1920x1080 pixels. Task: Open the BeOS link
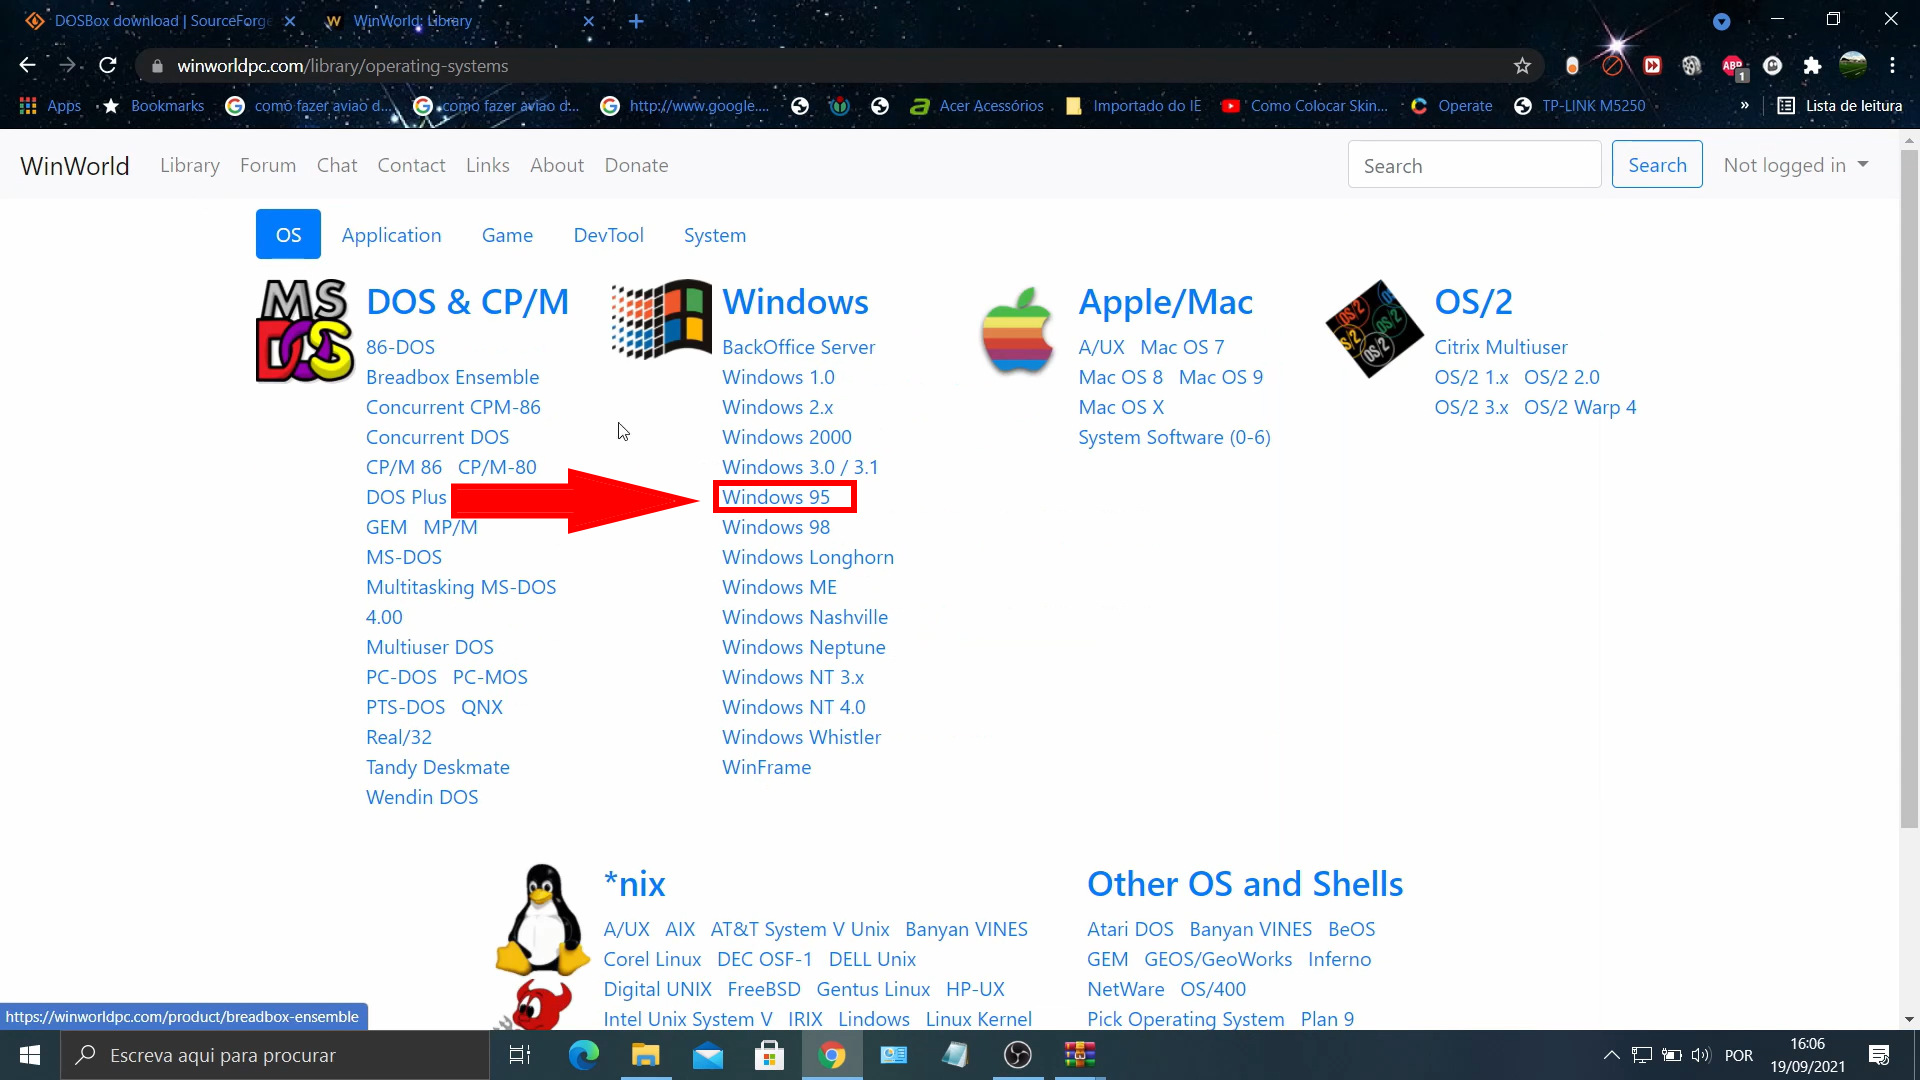tap(1351, 929)
